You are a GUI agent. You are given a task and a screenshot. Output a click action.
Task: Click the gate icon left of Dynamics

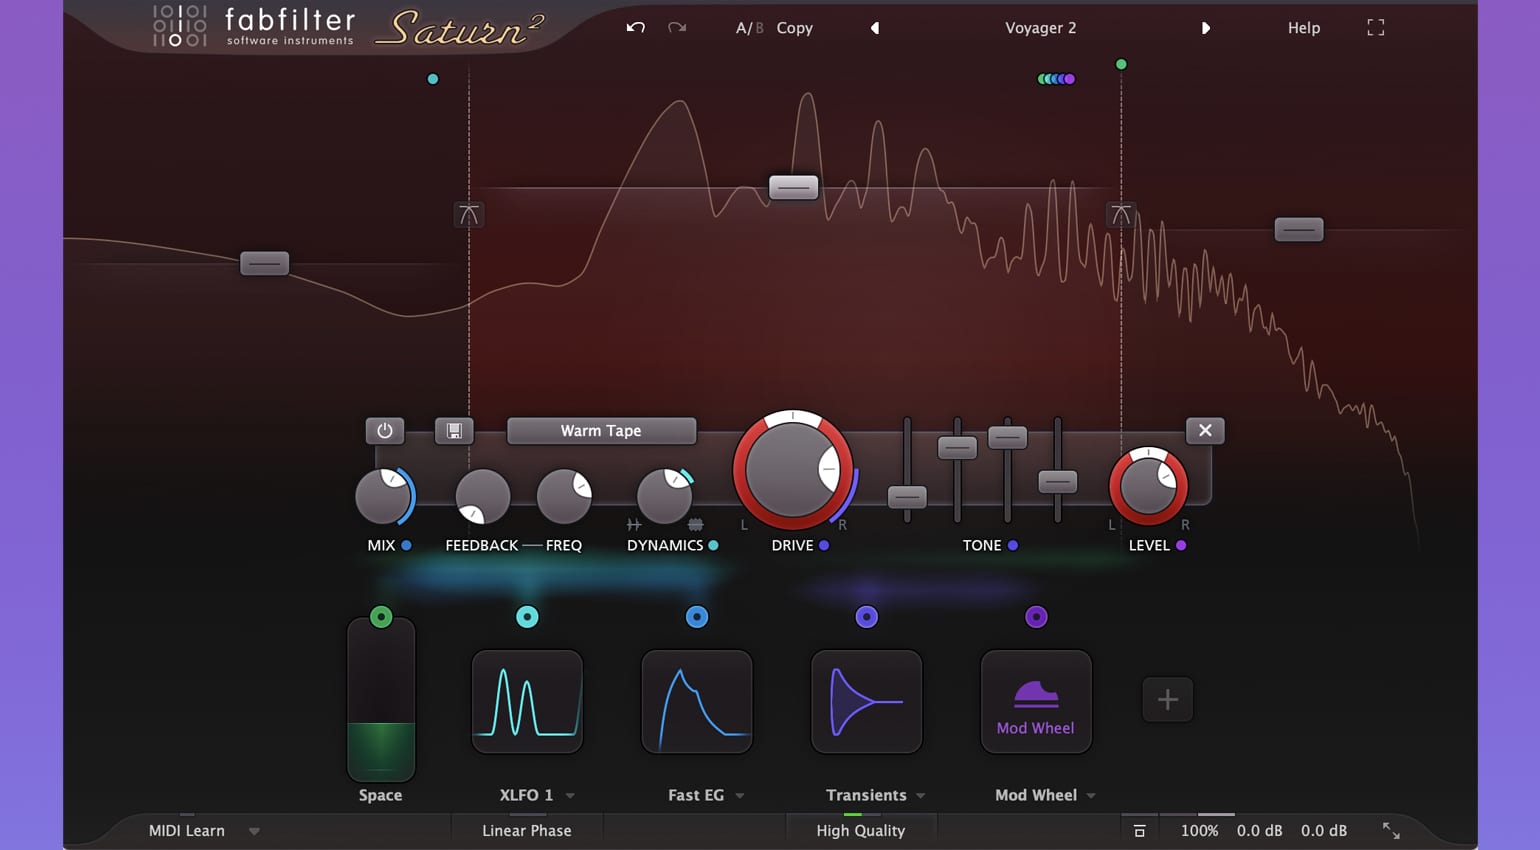click(x=634, y=524)
